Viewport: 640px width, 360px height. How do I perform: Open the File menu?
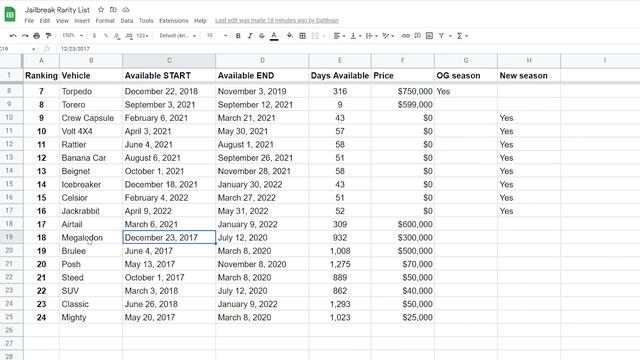pos(29,21)
